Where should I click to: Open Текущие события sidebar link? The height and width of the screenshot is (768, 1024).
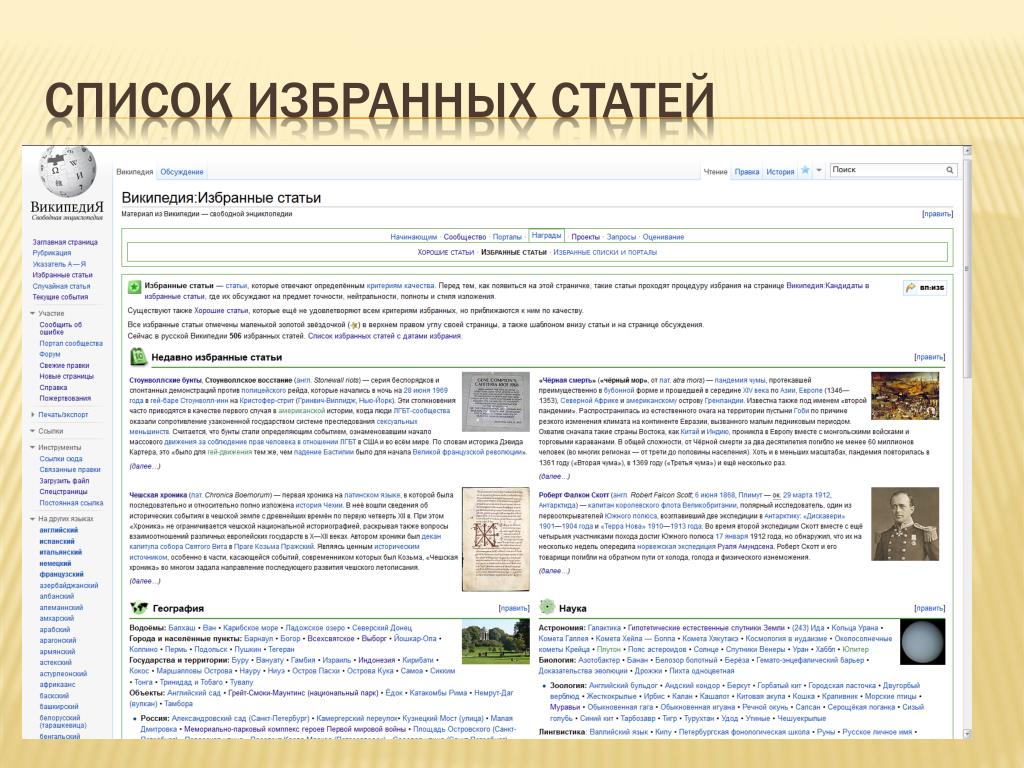coord(60,297)
